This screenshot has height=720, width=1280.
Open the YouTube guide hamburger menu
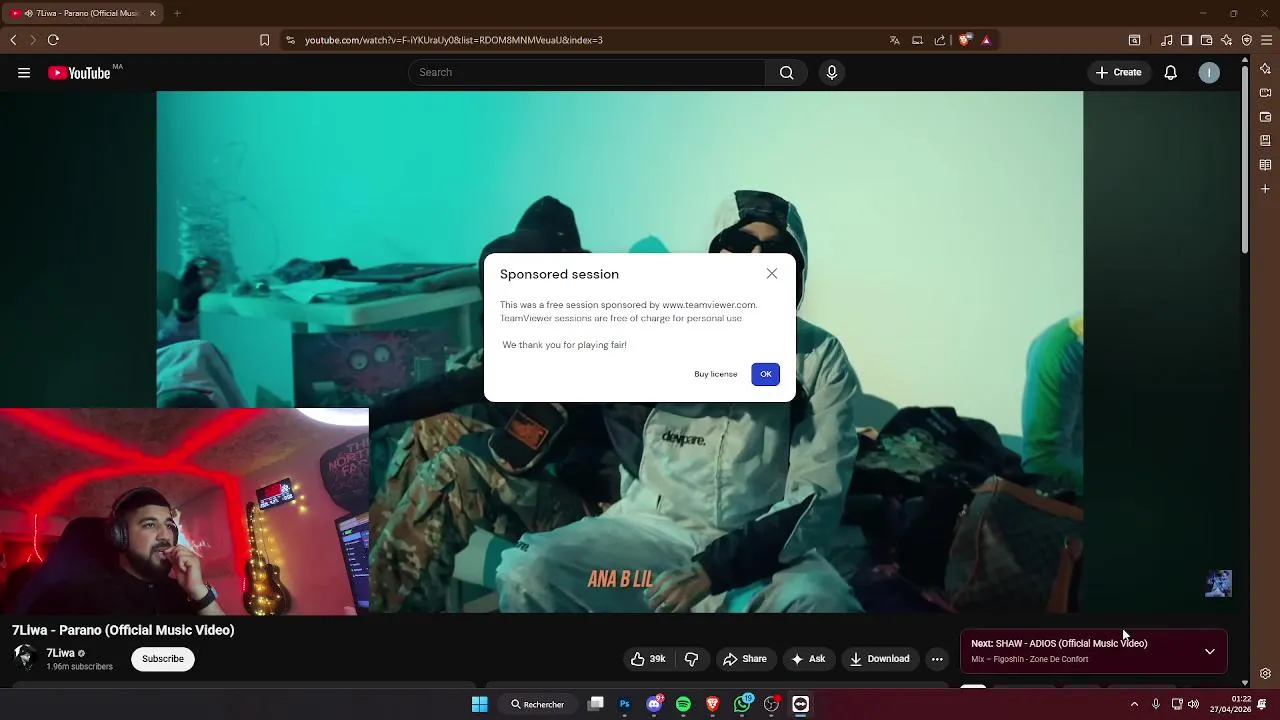click(24, 72)
